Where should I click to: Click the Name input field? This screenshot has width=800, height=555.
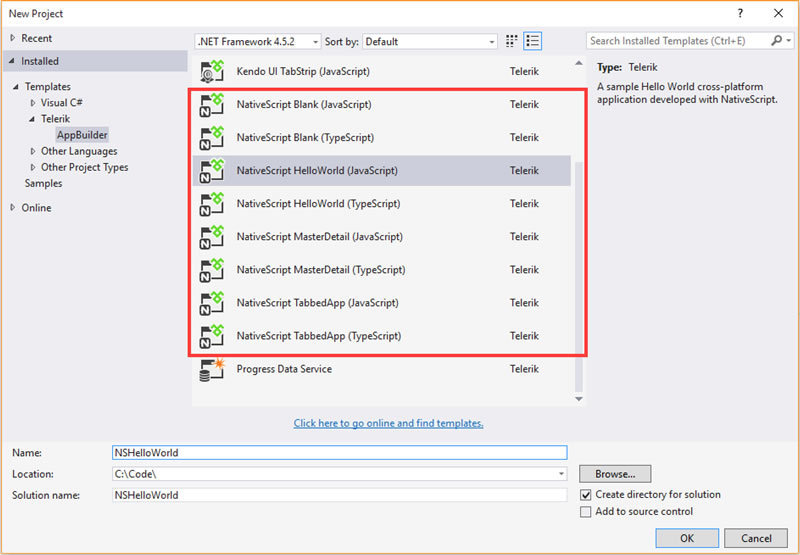pos(339,452)
